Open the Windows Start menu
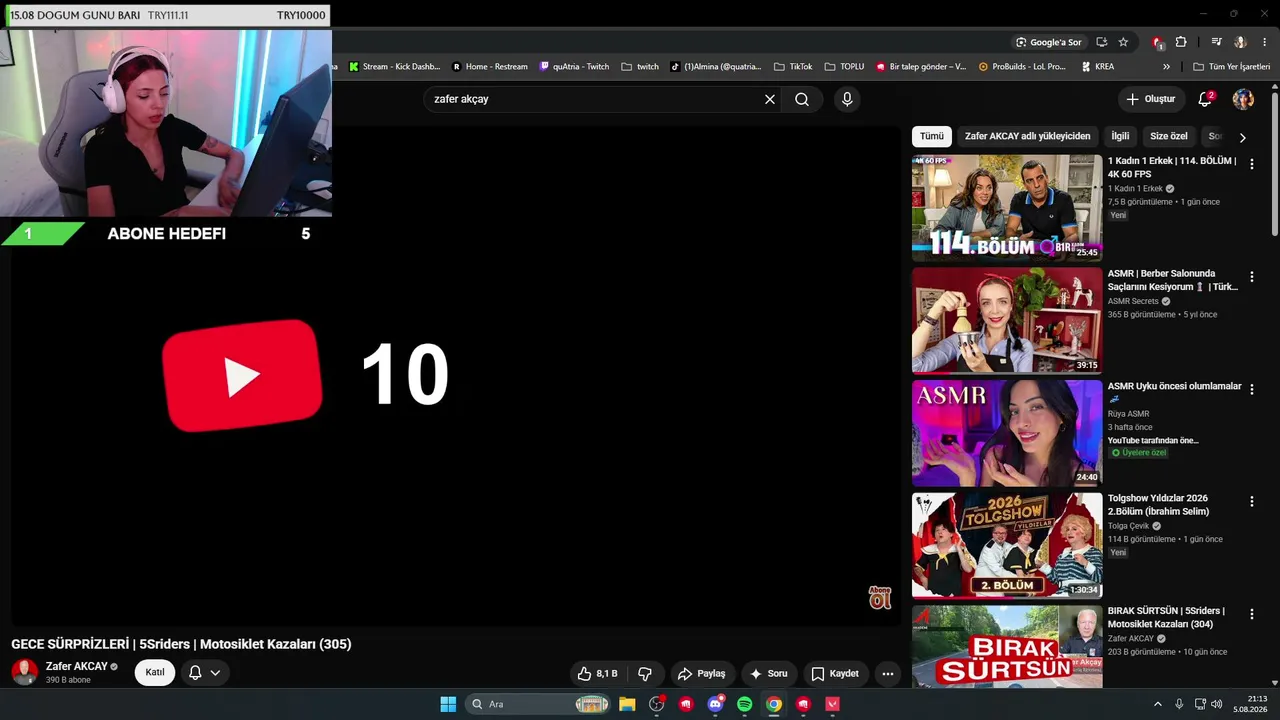Screen dimensions: 1280x720 coord(448,704)
